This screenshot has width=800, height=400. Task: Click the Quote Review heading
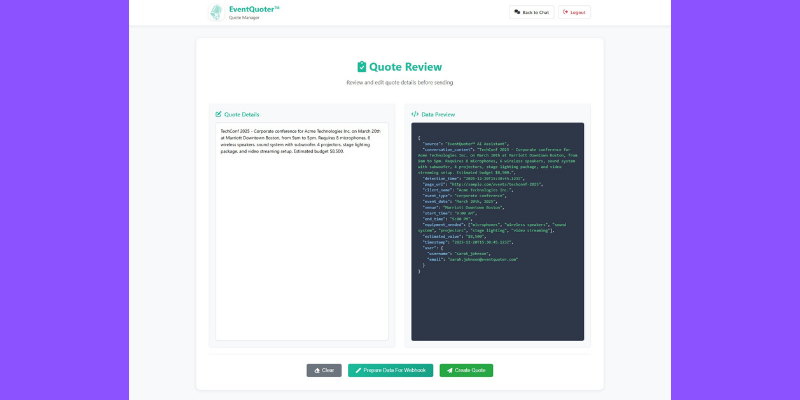click(406, 67)
